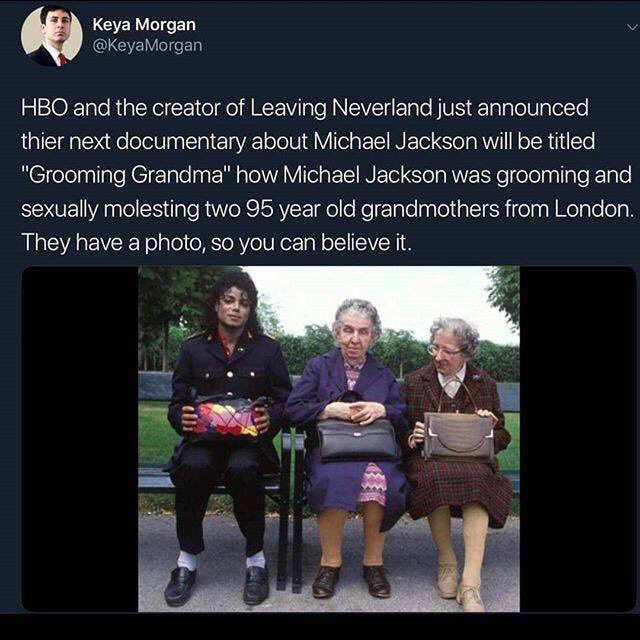Click the brown handbag in the photo

click(x=458, y=435)
